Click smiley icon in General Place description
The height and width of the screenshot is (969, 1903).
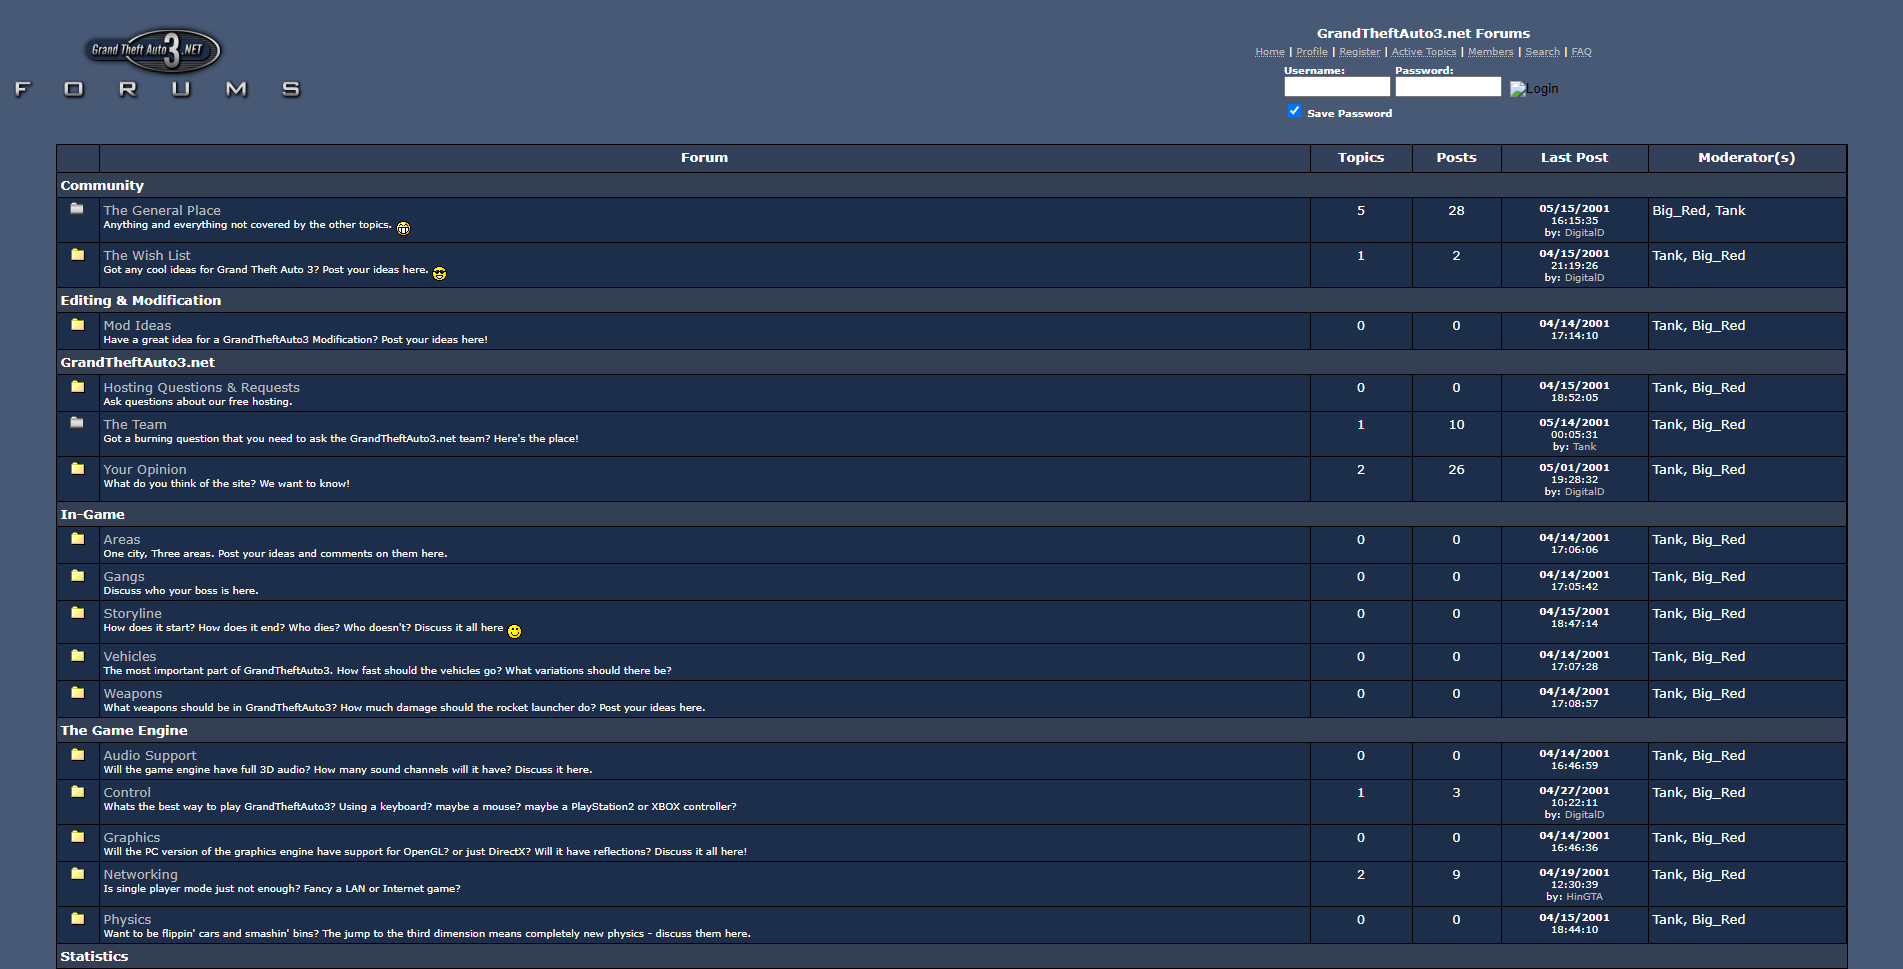[x=403, y=228]
